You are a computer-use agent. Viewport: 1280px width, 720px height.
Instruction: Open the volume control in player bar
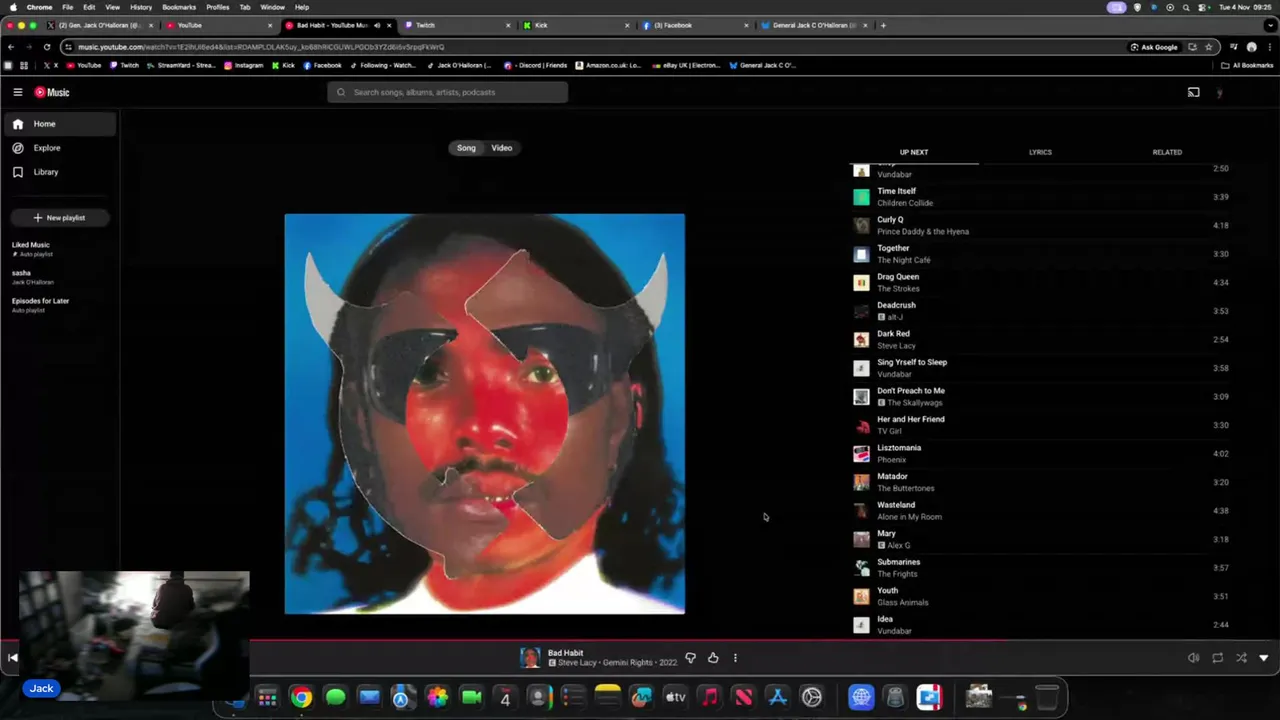point(1193,658)
